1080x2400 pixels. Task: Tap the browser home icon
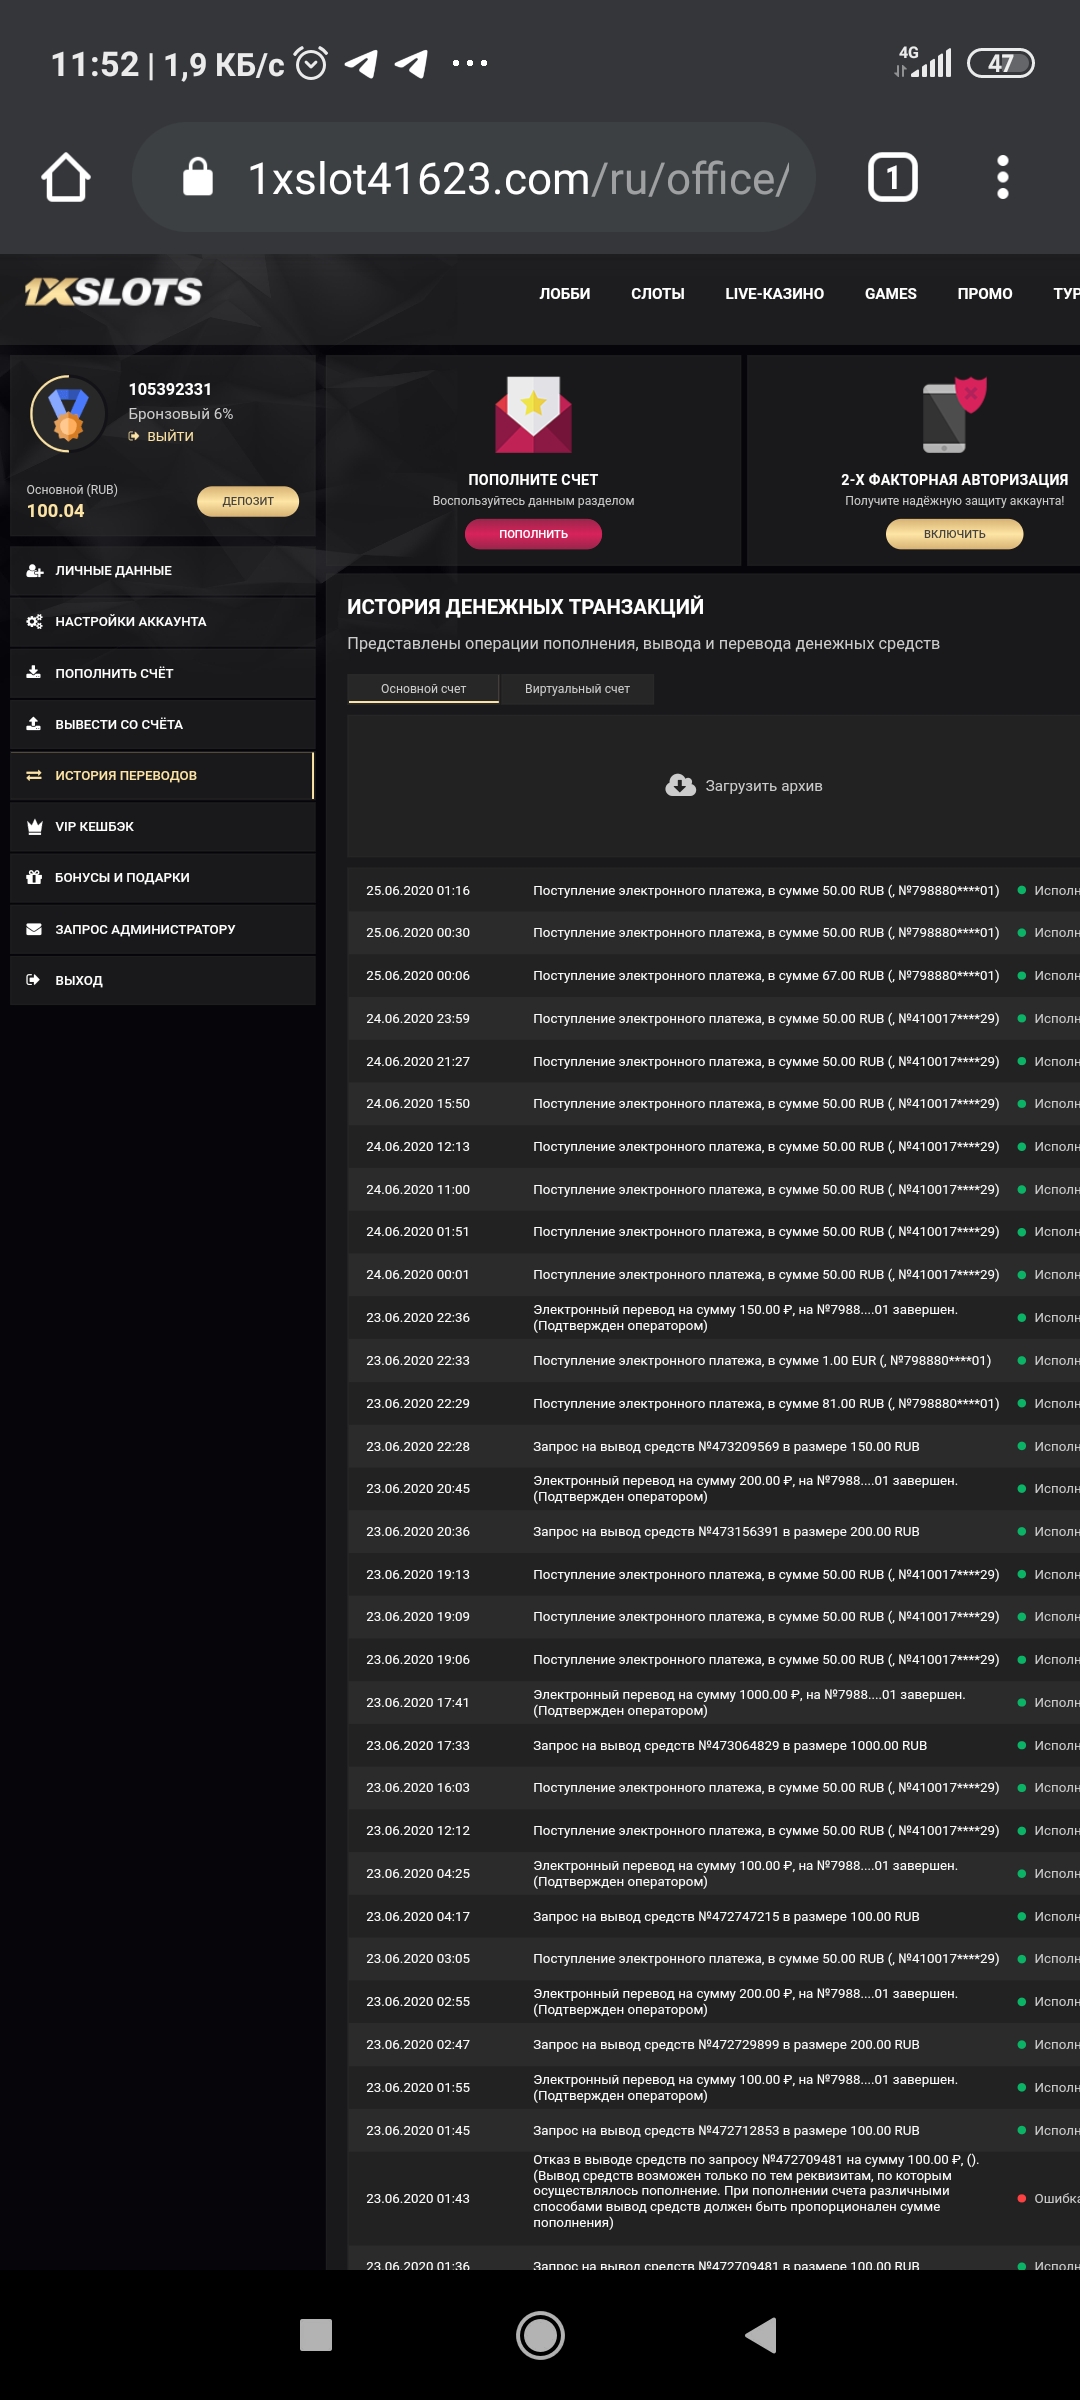coord(66,178)
